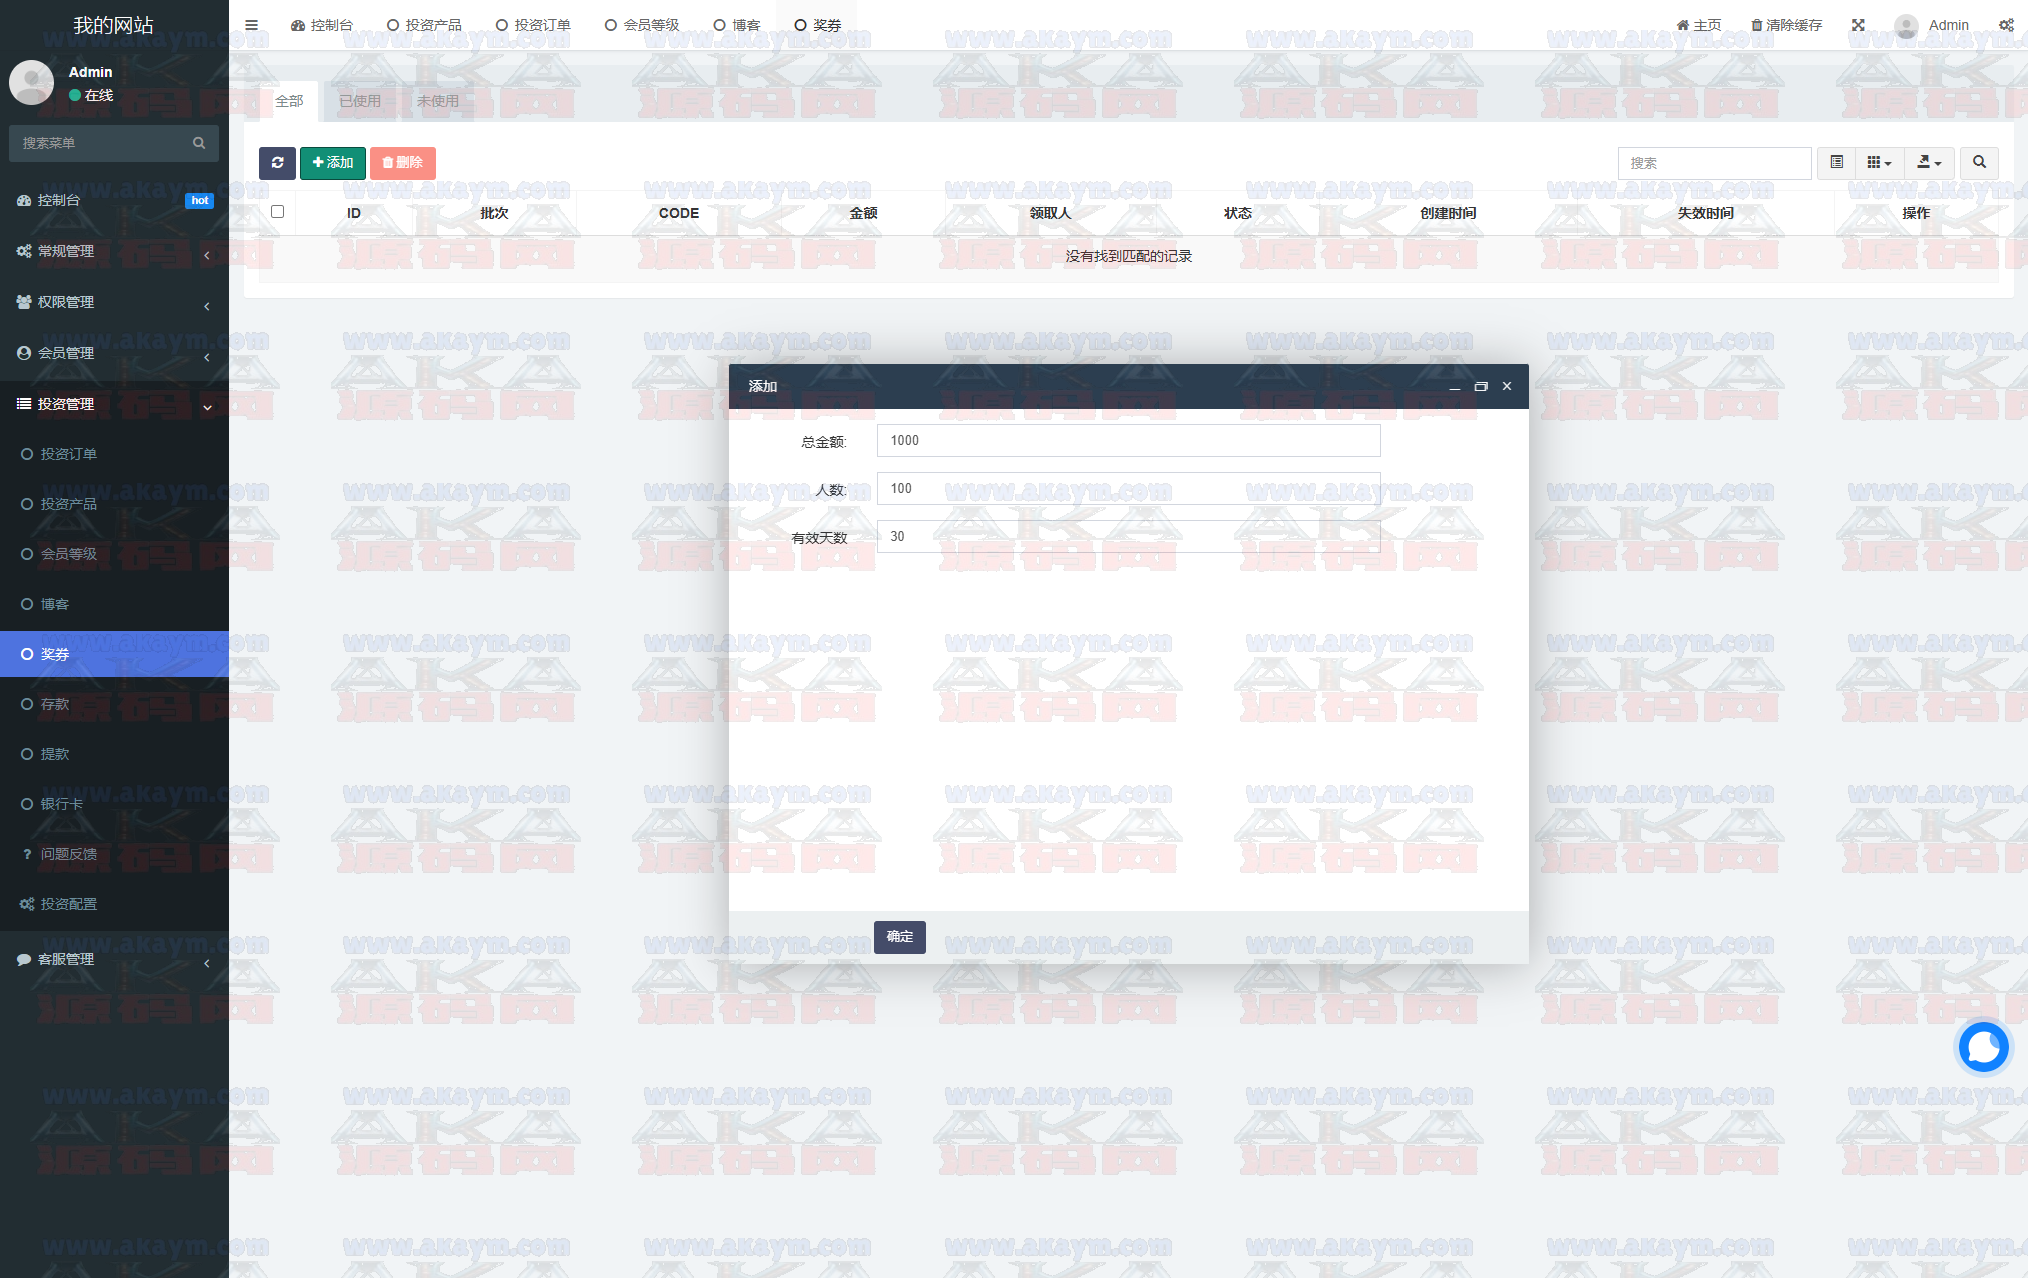Collapse the 投资管理 sidebar menu
2028x1278 pixels.
[113, 404]
